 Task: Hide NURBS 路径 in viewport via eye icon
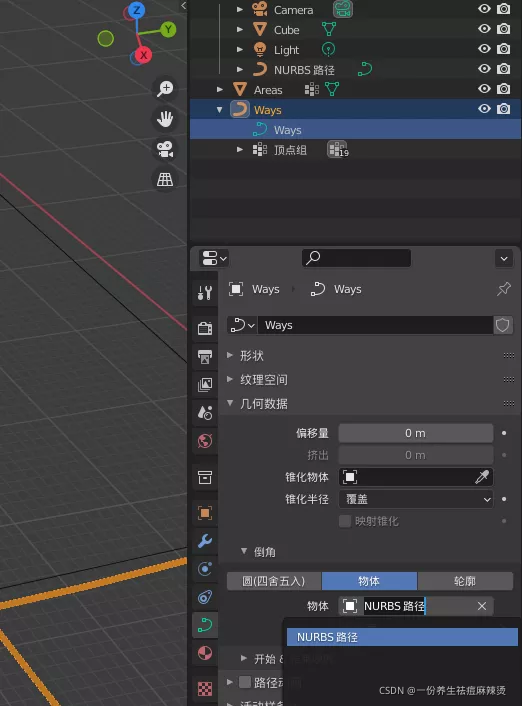[484, 69]
